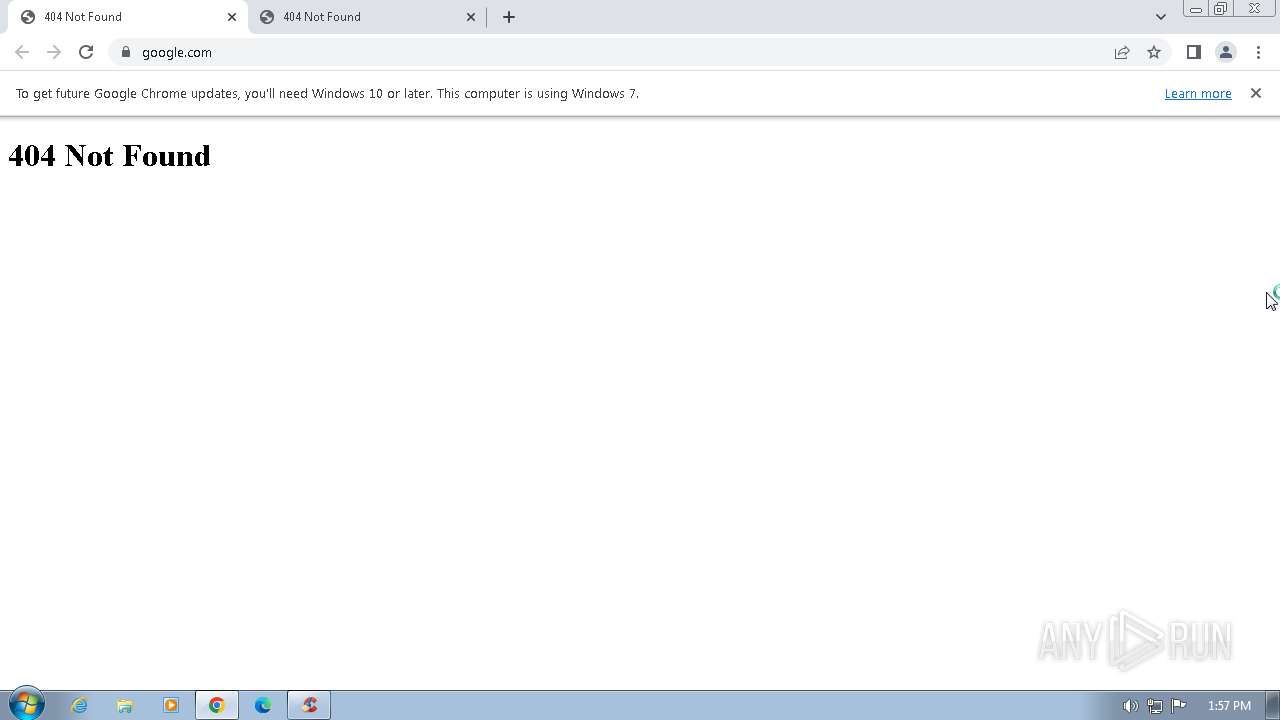Share this page icon
The image size is (1280, 720).
[x=1122, y=52]
